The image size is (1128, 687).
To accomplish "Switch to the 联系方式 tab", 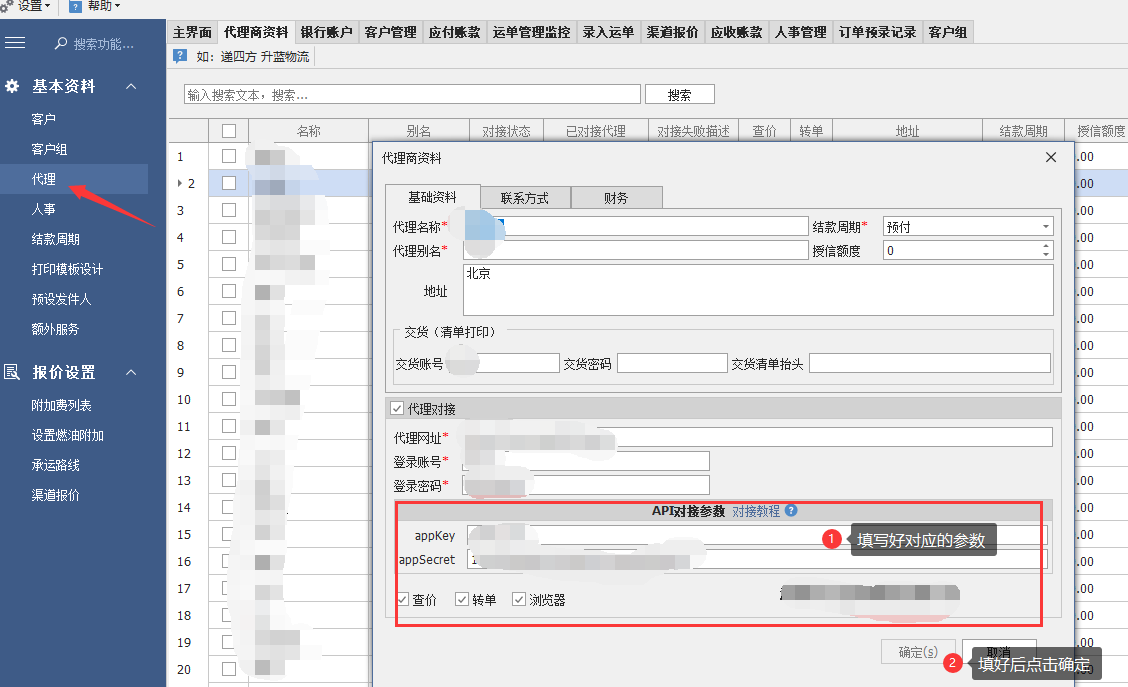I will [x=525, y=198].
